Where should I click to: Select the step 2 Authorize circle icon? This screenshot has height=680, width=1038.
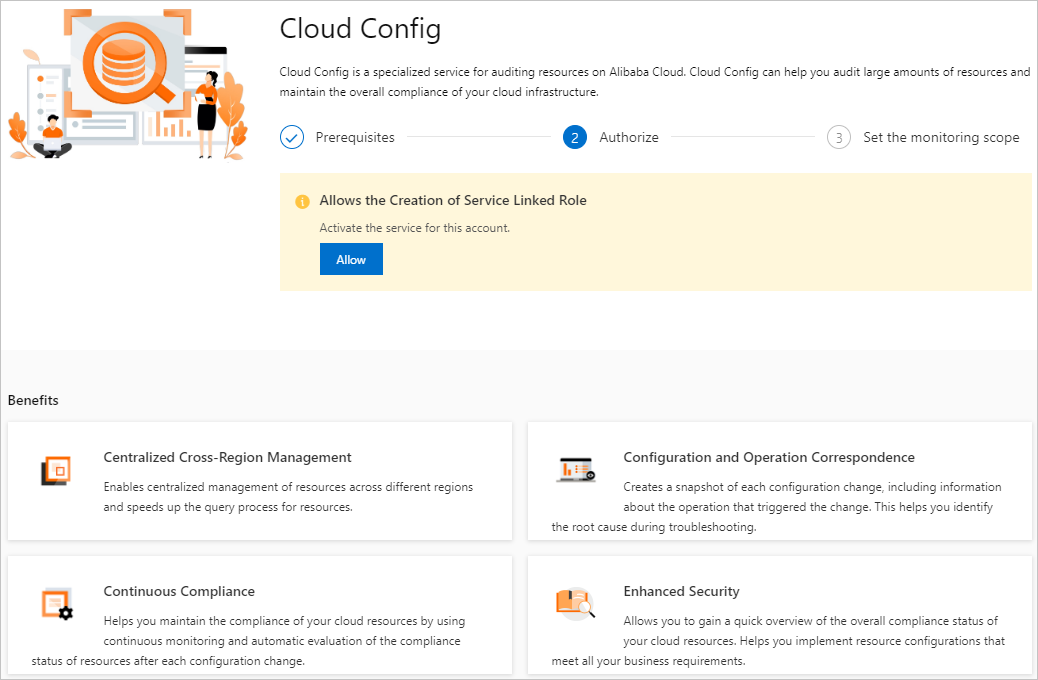click(x=575, y=137)
